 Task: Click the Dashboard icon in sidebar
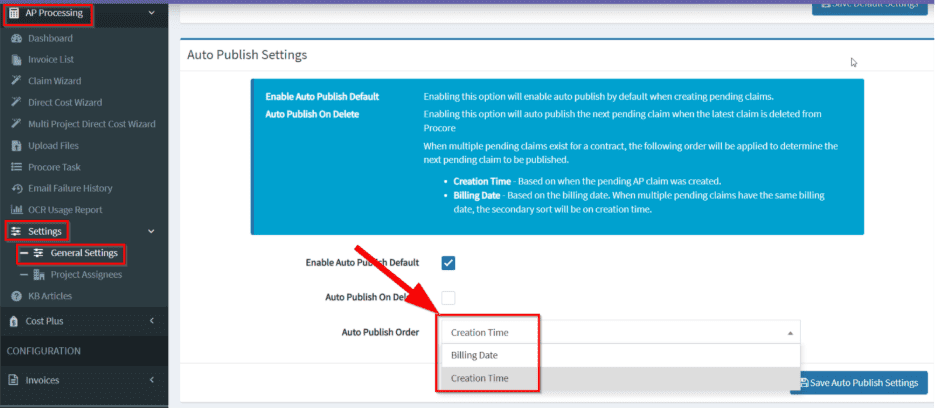coord(16,38)
